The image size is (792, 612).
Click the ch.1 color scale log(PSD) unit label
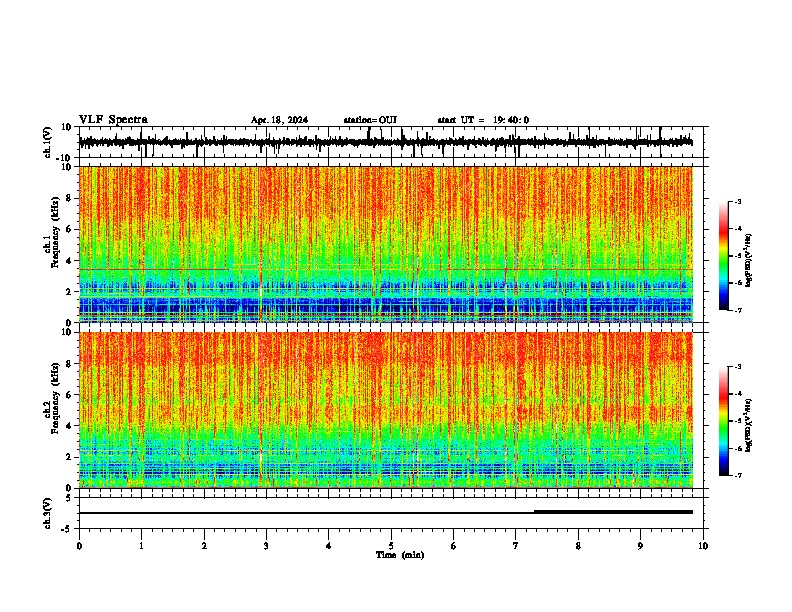click(749, 261)
